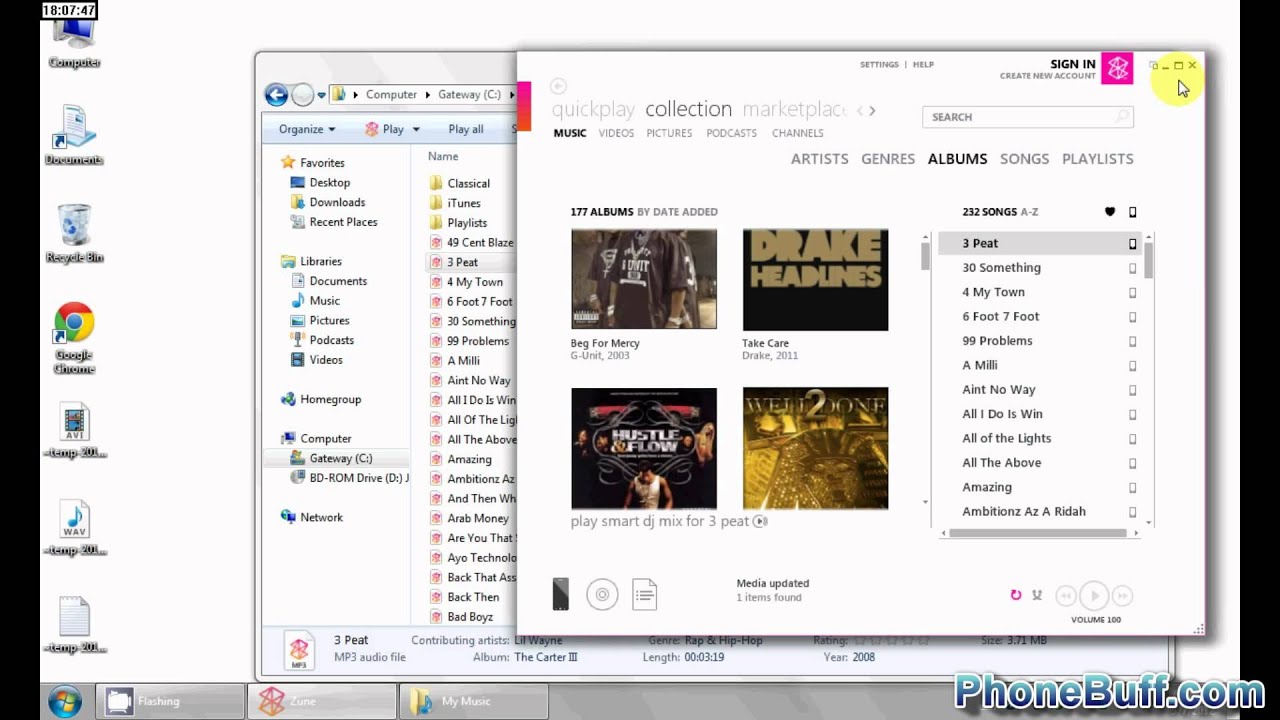1280x720 pixels.
Task: View collection by Songs
Action: tap(1024, 159)
